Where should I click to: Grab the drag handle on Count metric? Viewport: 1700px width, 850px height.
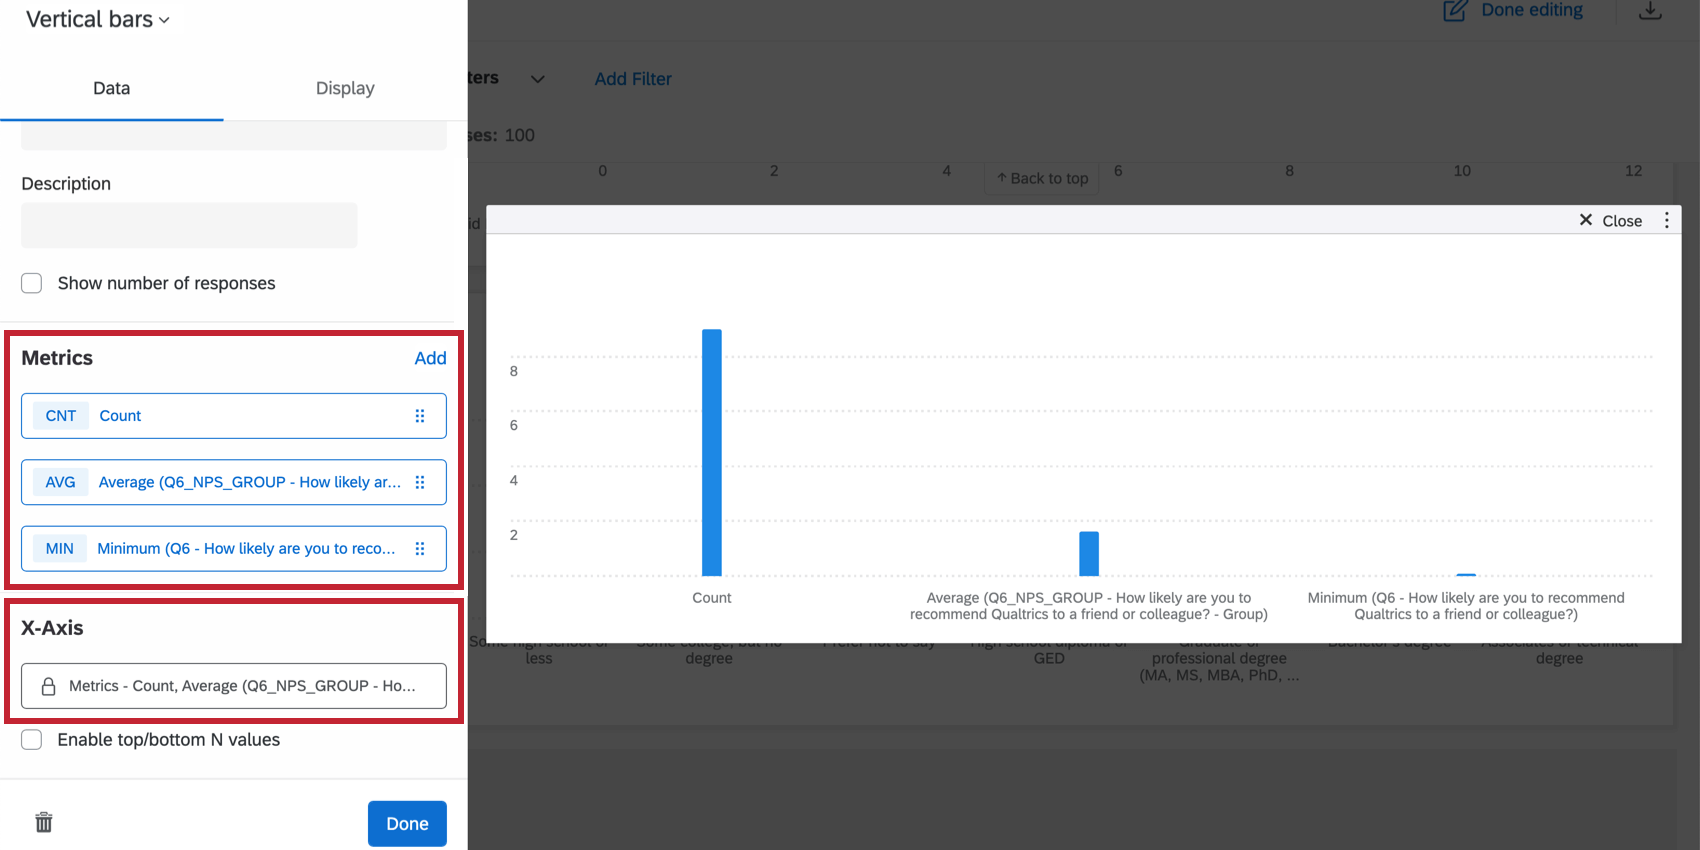click(420, 416)
